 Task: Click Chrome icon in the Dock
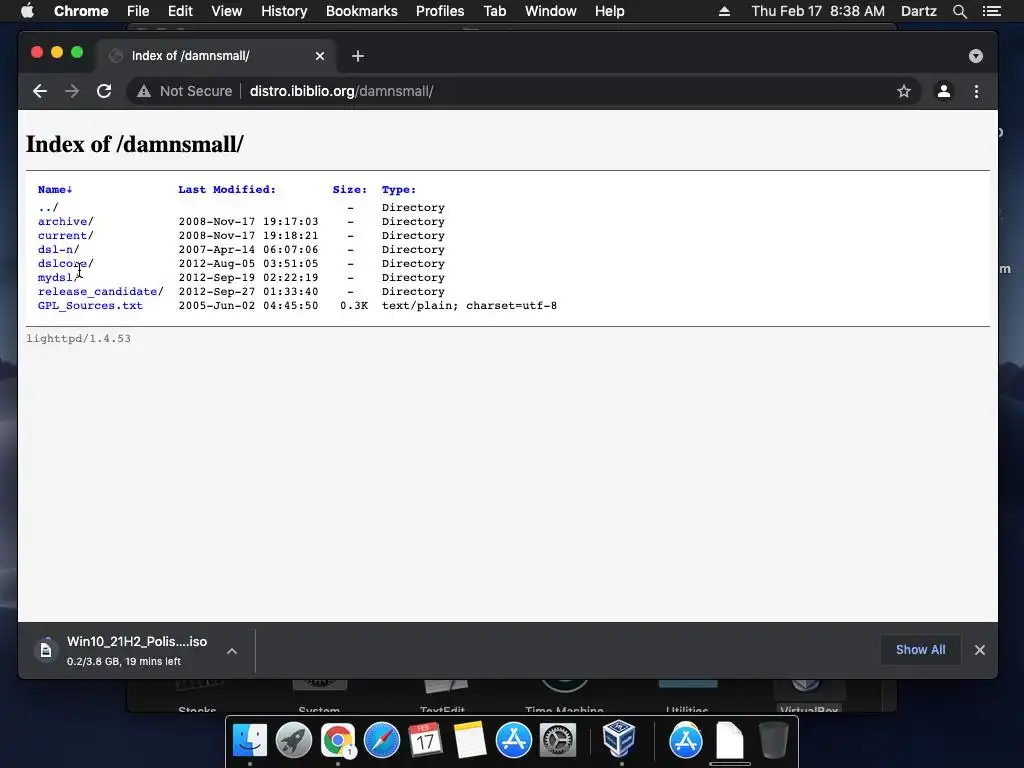pos(338,740)
